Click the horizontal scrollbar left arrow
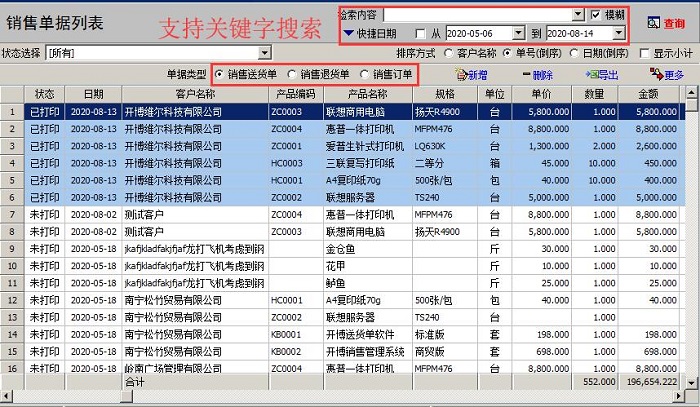Image resolution: width=700 pixels, height=407 pixels. point(6,395)
